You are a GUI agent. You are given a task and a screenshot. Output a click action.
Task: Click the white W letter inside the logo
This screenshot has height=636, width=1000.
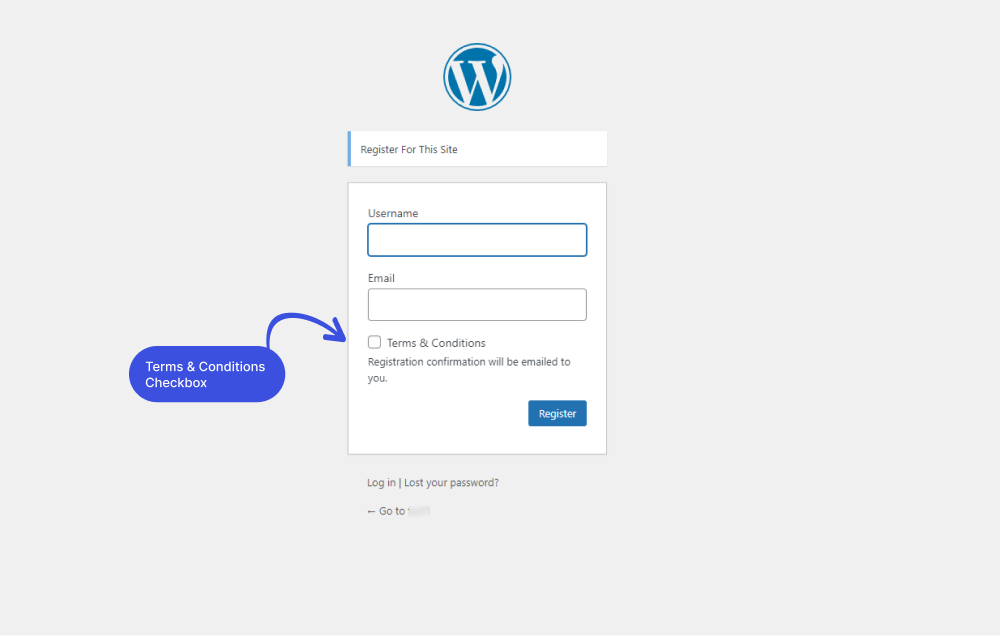(477, 80)
